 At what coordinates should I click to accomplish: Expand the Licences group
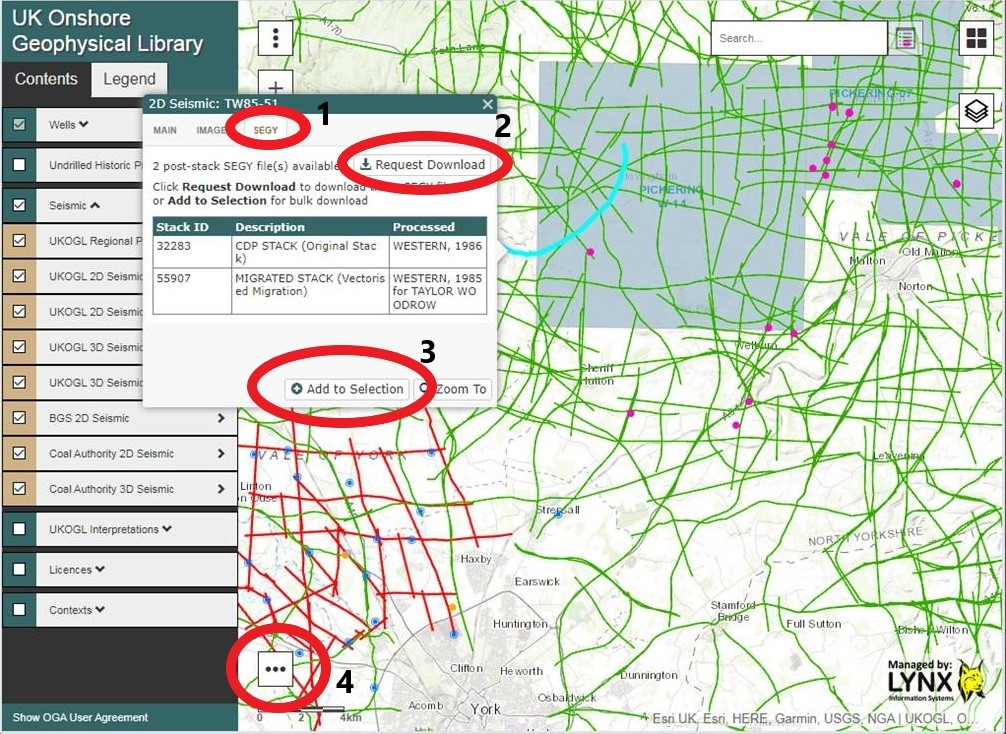pyautogui.click(x=99, y=570)
